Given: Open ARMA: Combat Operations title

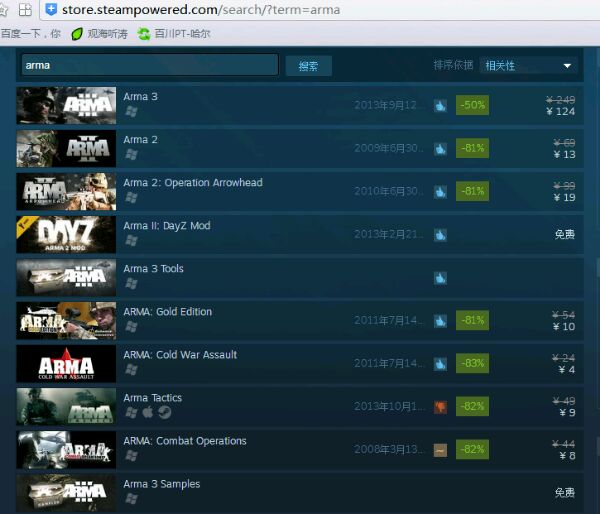Looking at the screenshot, I should tap(185, 441).
